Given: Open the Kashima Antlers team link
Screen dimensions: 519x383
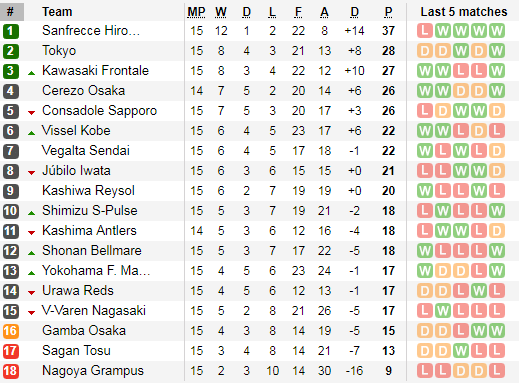Looking at the screenshot, I should coord(89,231).
